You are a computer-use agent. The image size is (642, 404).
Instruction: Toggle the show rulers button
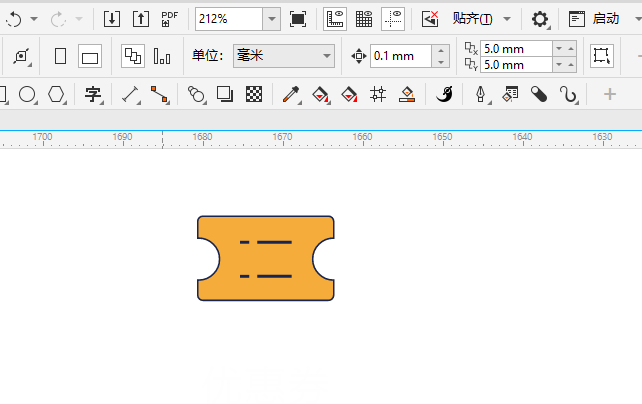click(335, 19)
